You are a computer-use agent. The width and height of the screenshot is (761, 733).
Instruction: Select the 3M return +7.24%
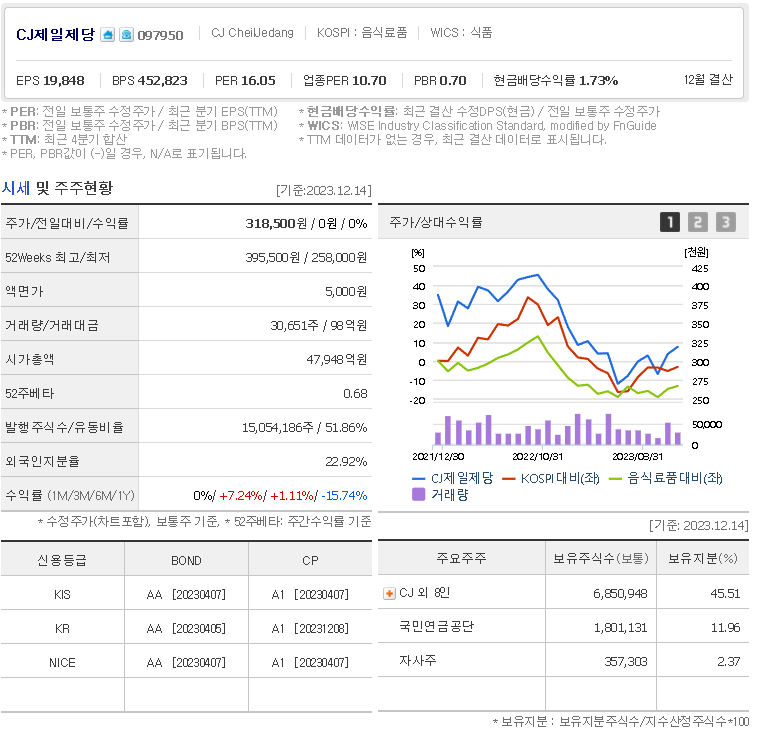241,496
